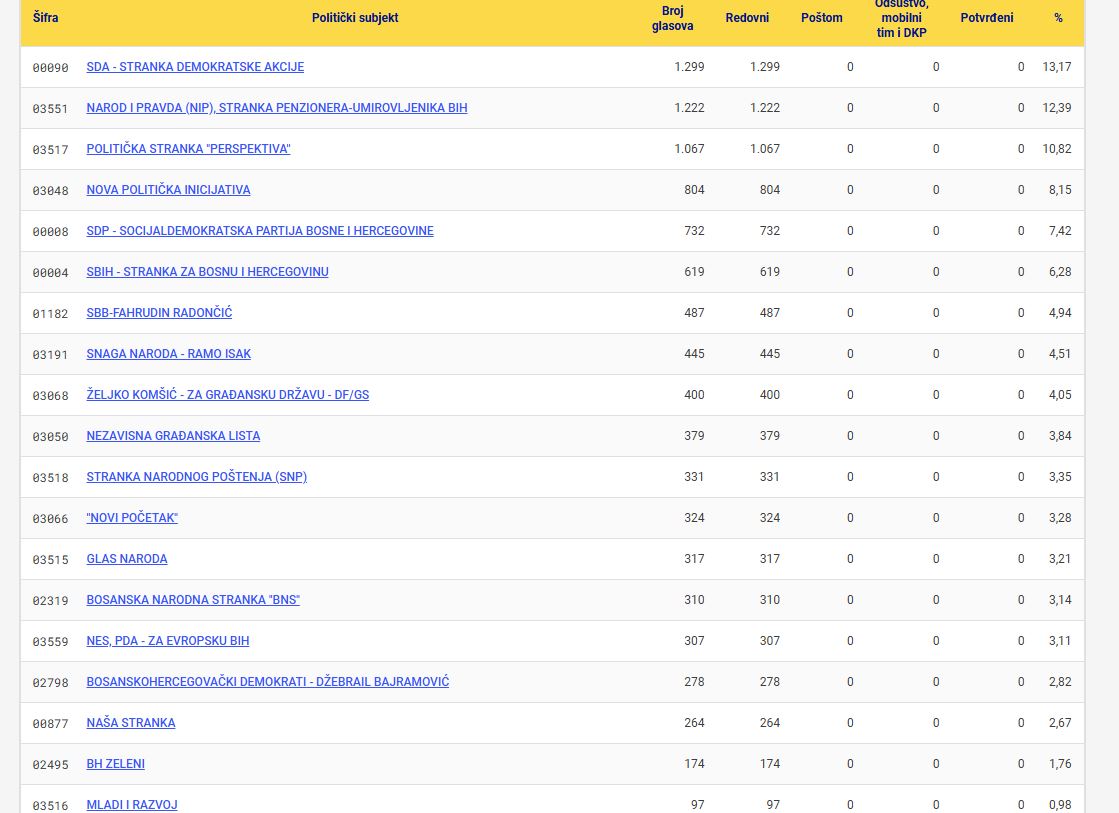Screen dimensions: 1119x813
Task: Open BH Zeleni link
Action: click(x=116, y=764)
